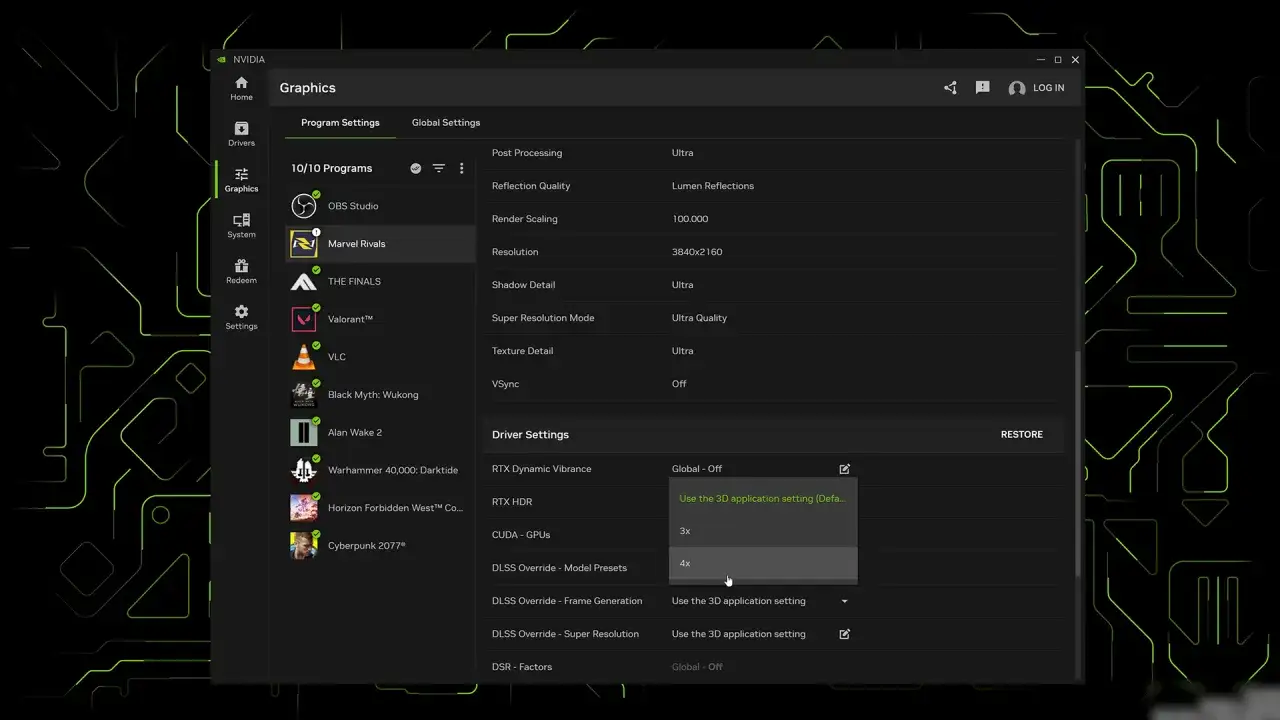Click the Marvel Rivals app icon
Screen dimensions: 1280x720
pos(304,244)
